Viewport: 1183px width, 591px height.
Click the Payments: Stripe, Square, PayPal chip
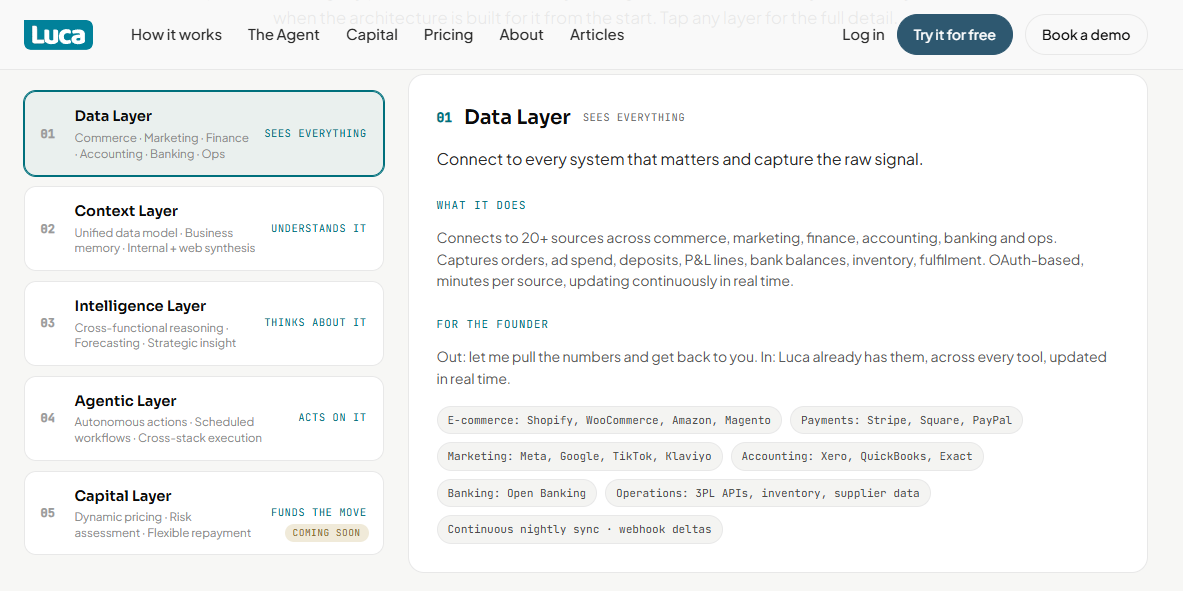click(906, 420)
